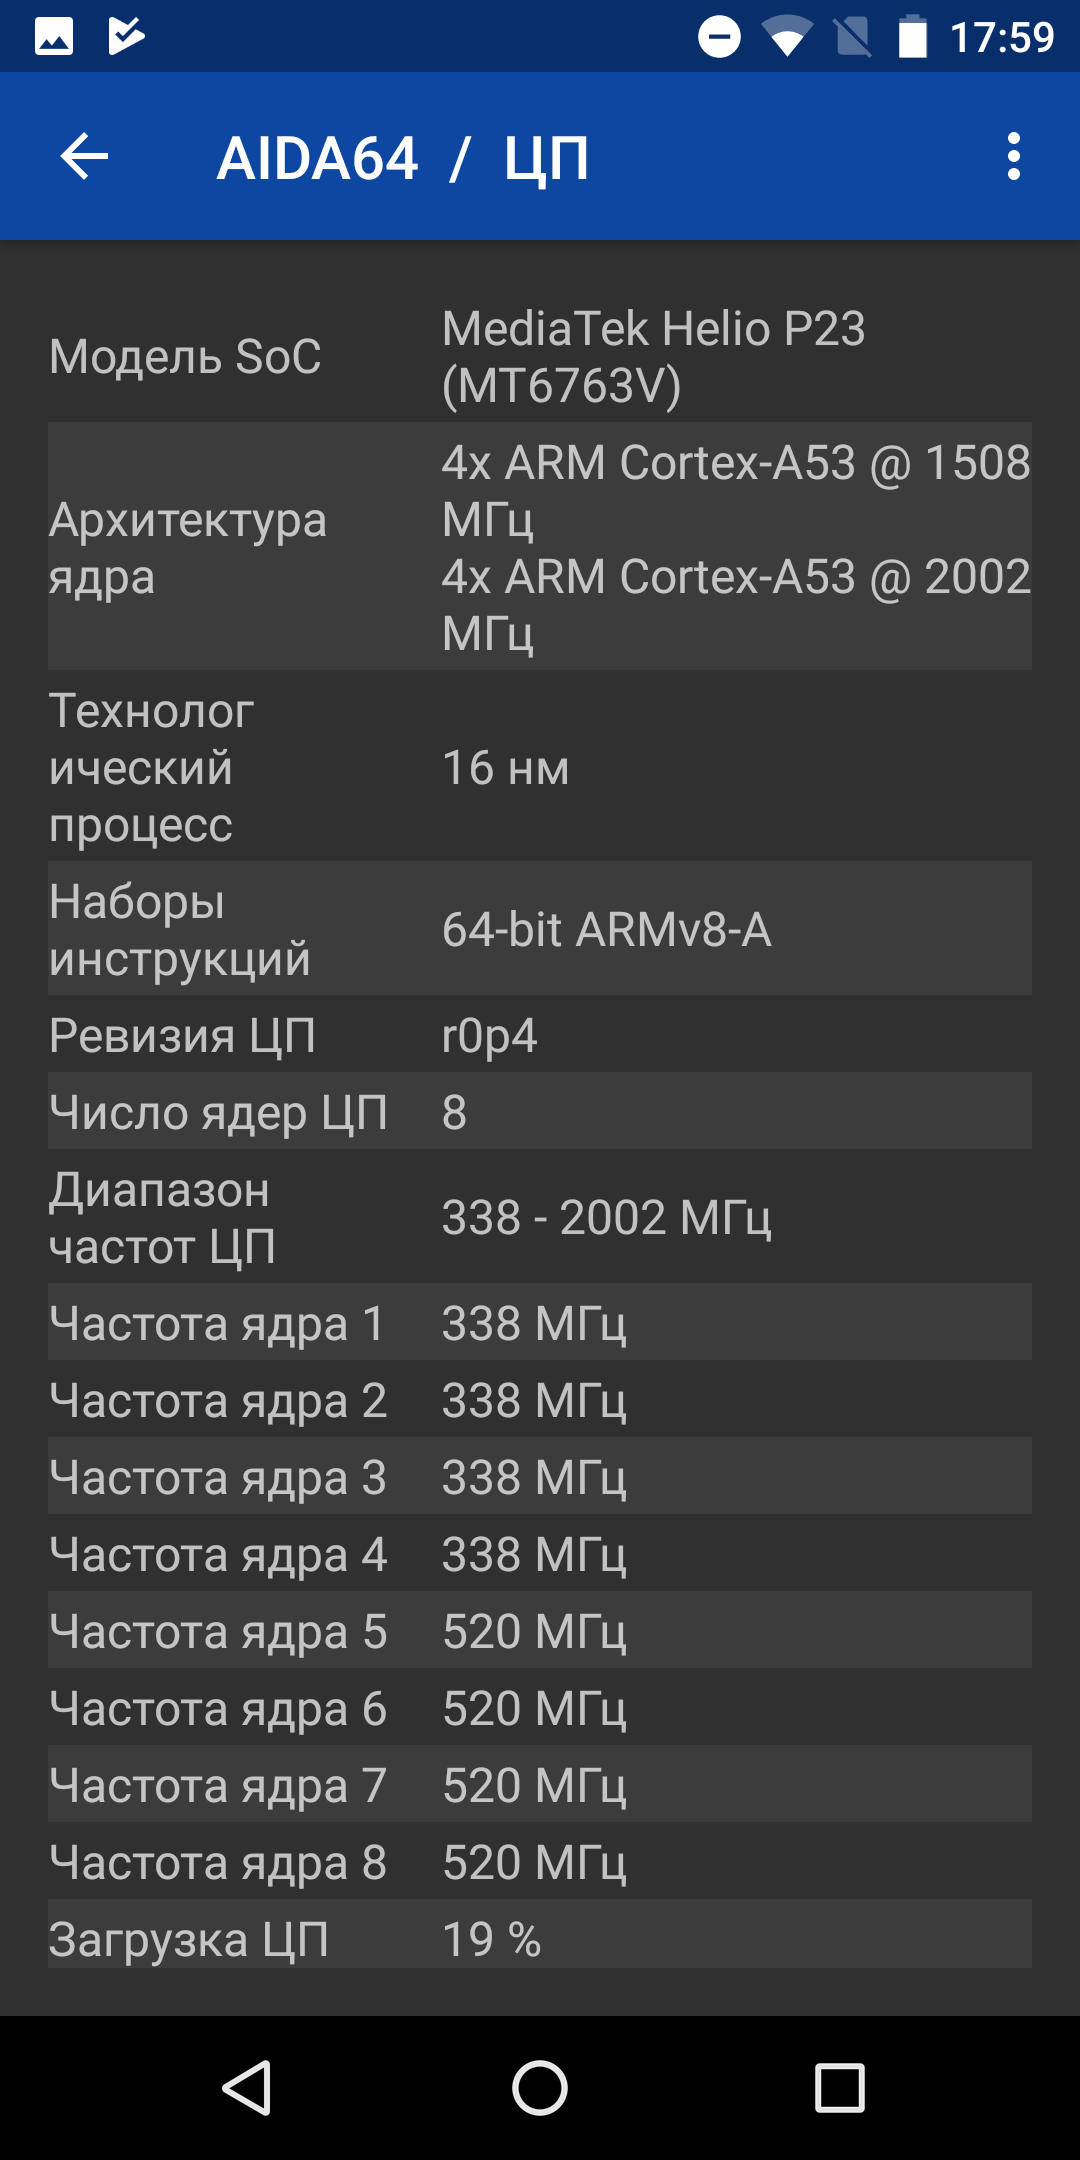Select the Ревизия ЦП row
Viewport: 1080px width, 2160px height.
(x=540, y=1034)
